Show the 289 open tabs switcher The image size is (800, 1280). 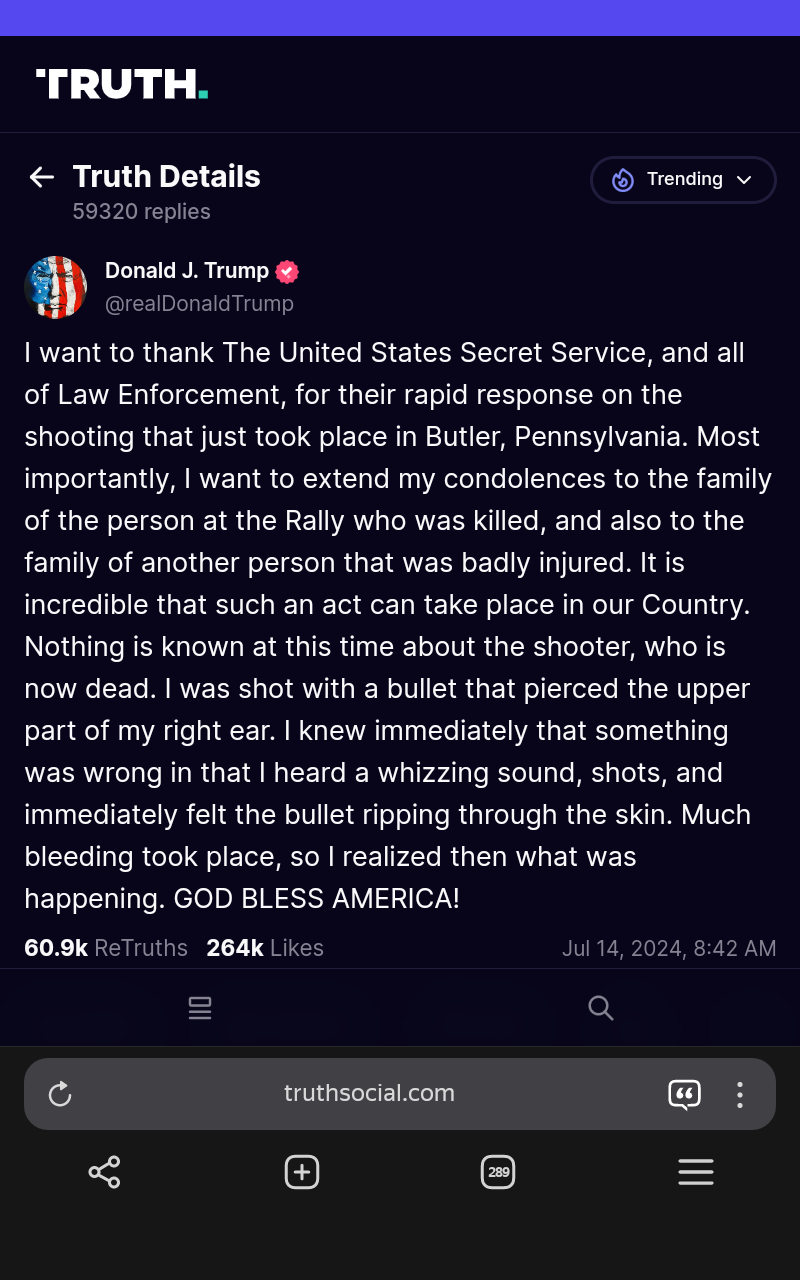(498, 1172)
